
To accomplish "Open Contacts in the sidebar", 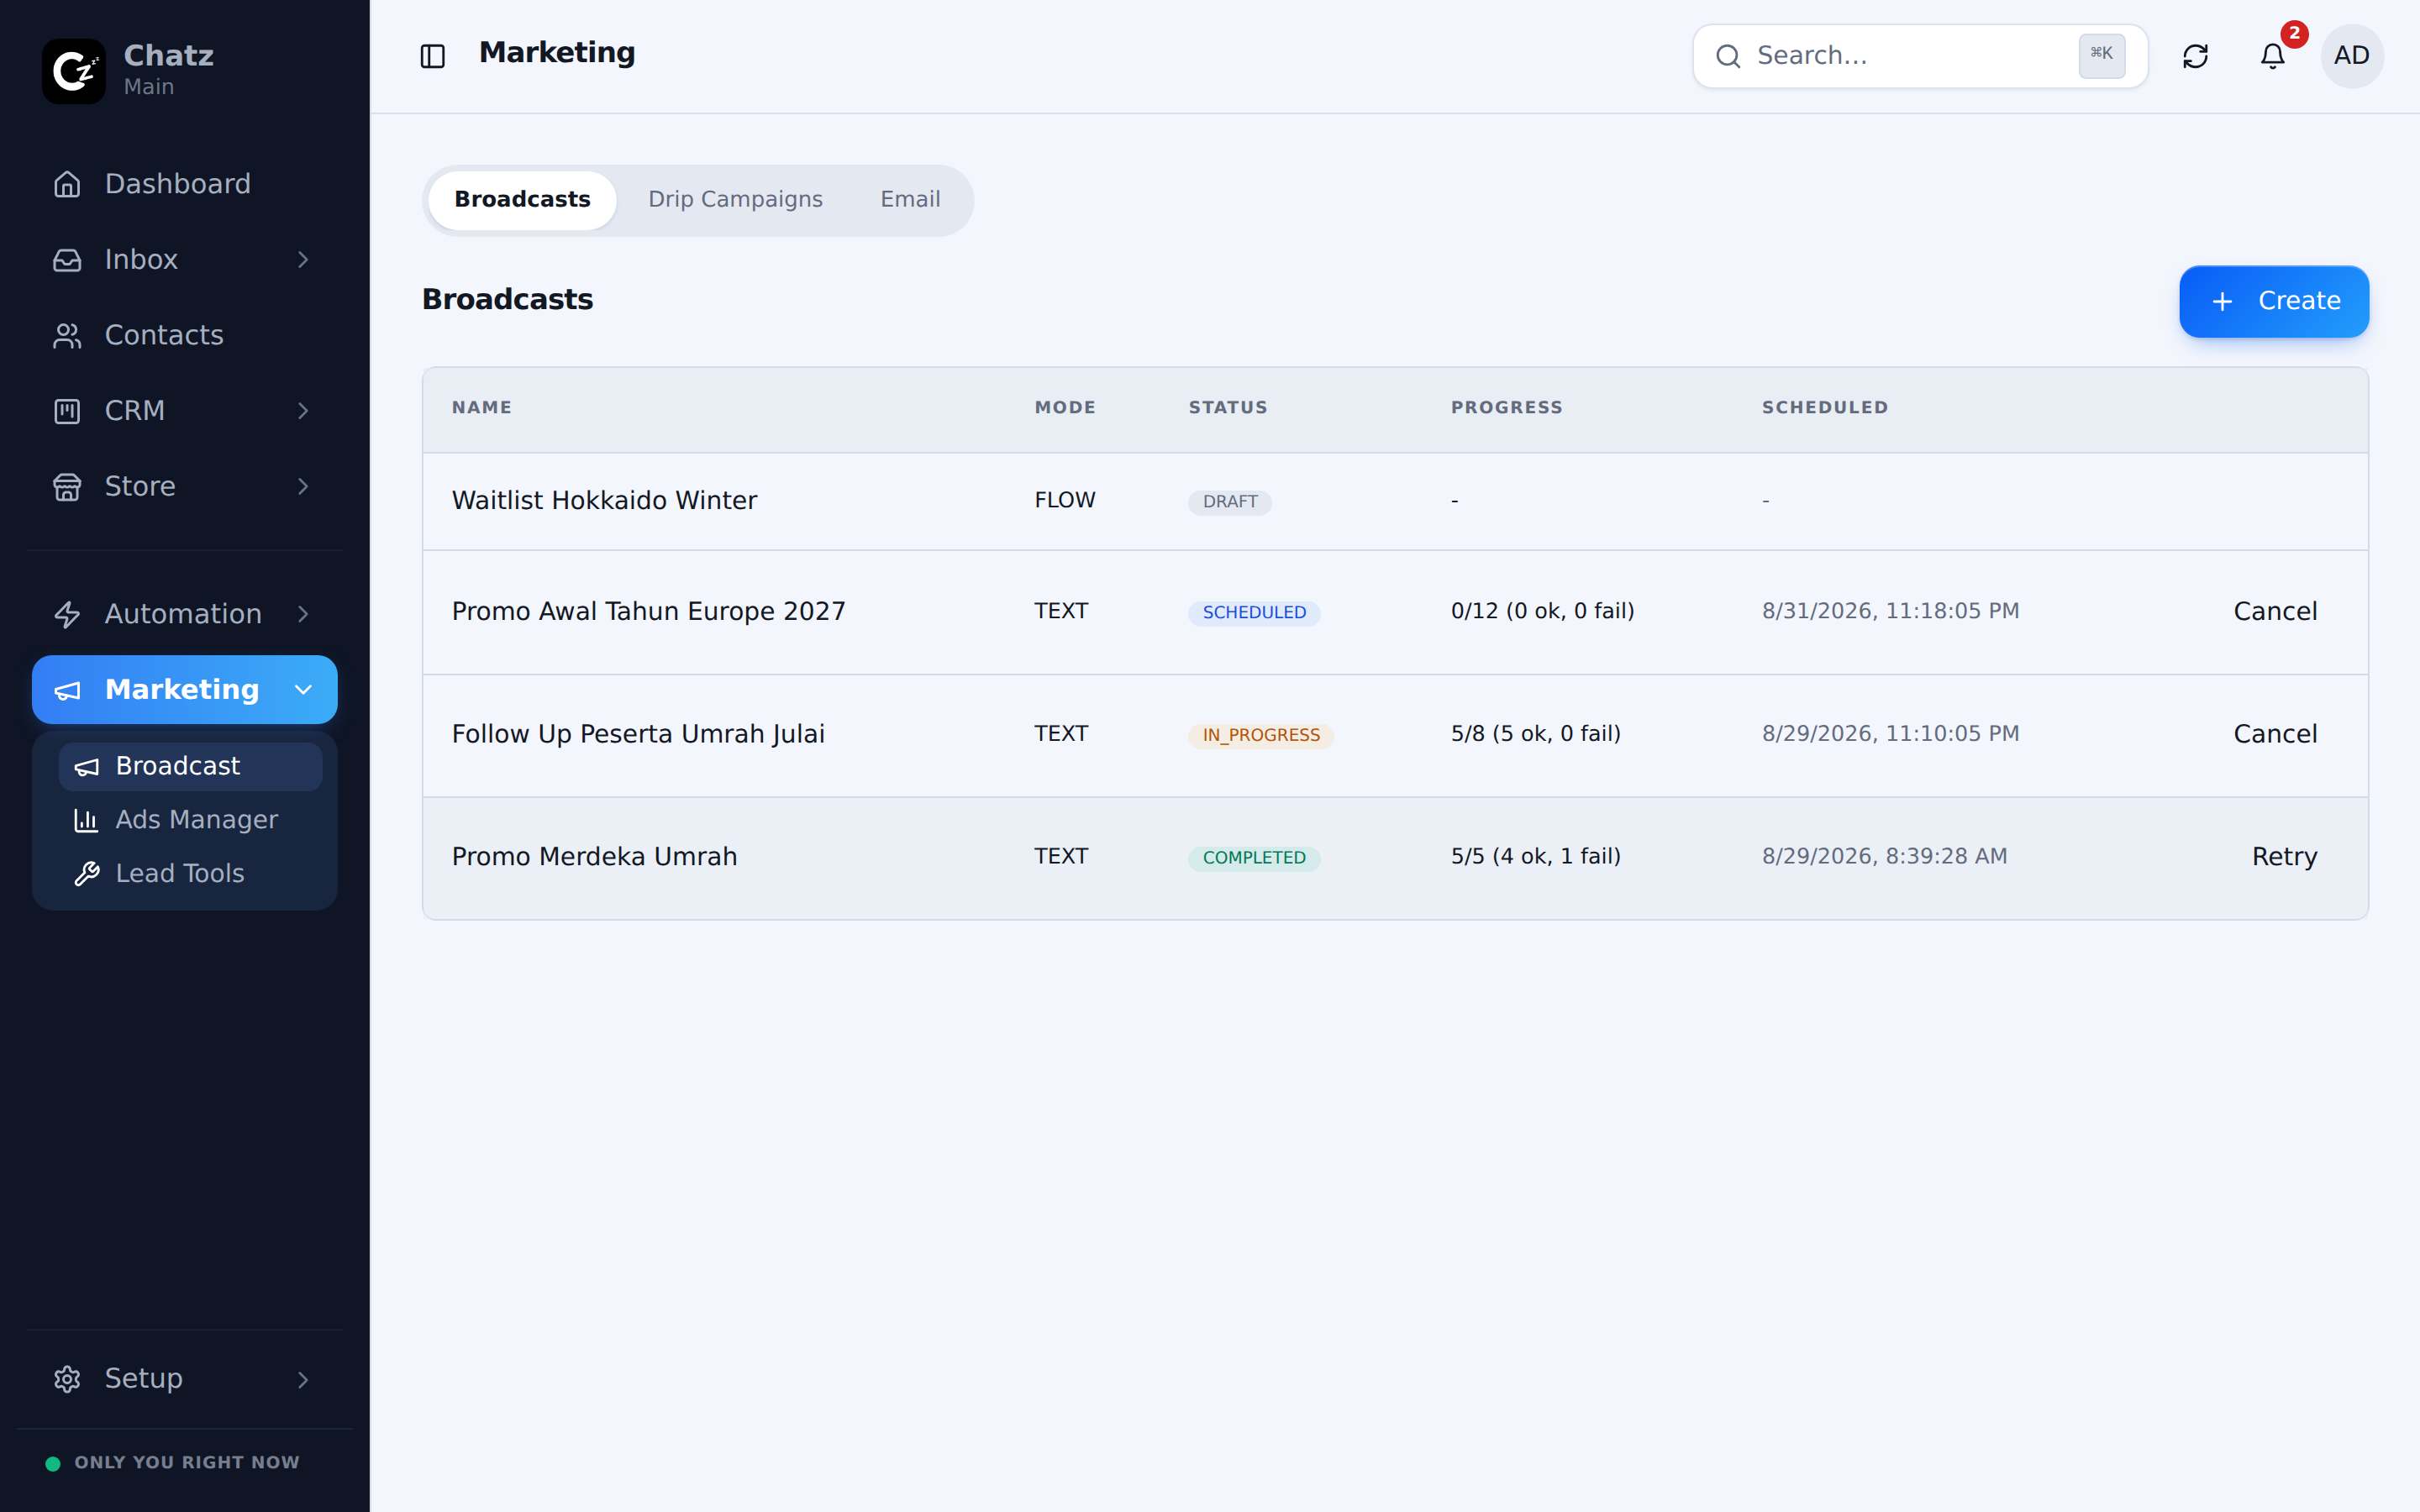I will click(x=184, y=335).
